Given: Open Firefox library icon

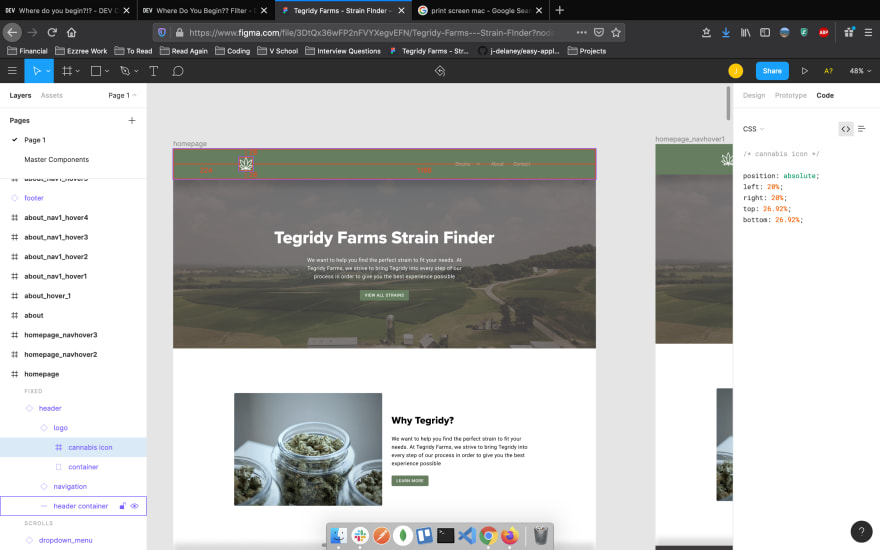Looking at the screenshot, I should click(745, 33).
